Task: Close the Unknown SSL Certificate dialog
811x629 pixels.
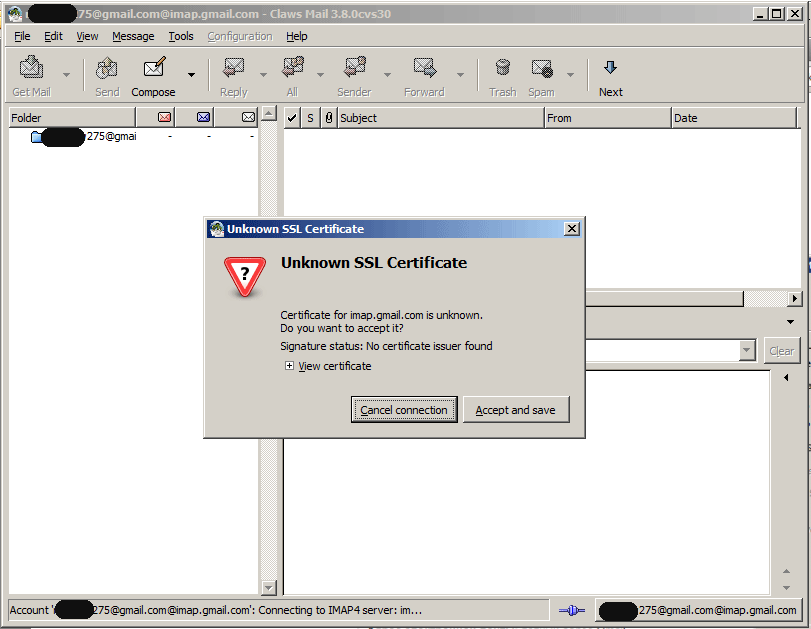Action: (x=571, y=229)
